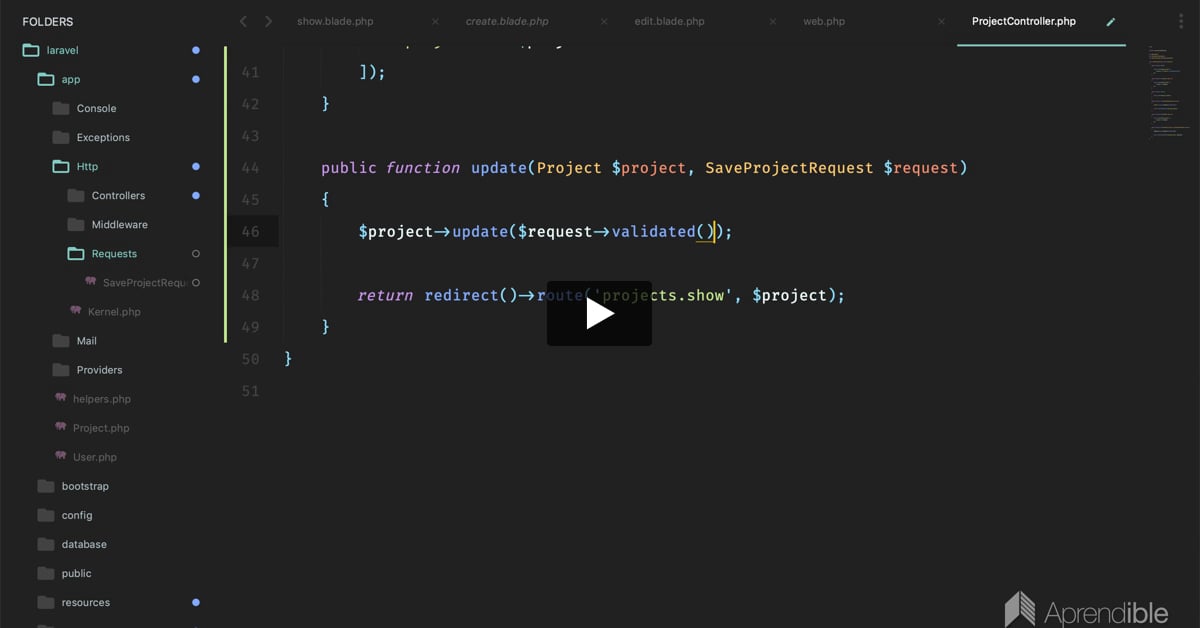Viewport: 1200px width, 628px height.
Task: Click the folder icon next to bootstrap
Action: coord(45,486)
